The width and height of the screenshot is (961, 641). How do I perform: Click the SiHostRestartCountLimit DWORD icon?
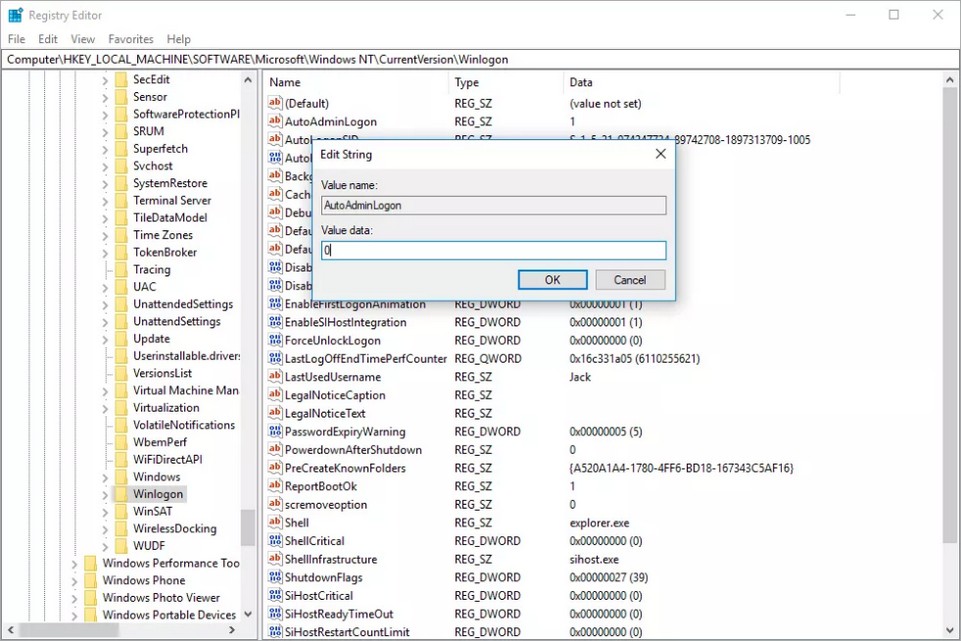click(275, 632)
